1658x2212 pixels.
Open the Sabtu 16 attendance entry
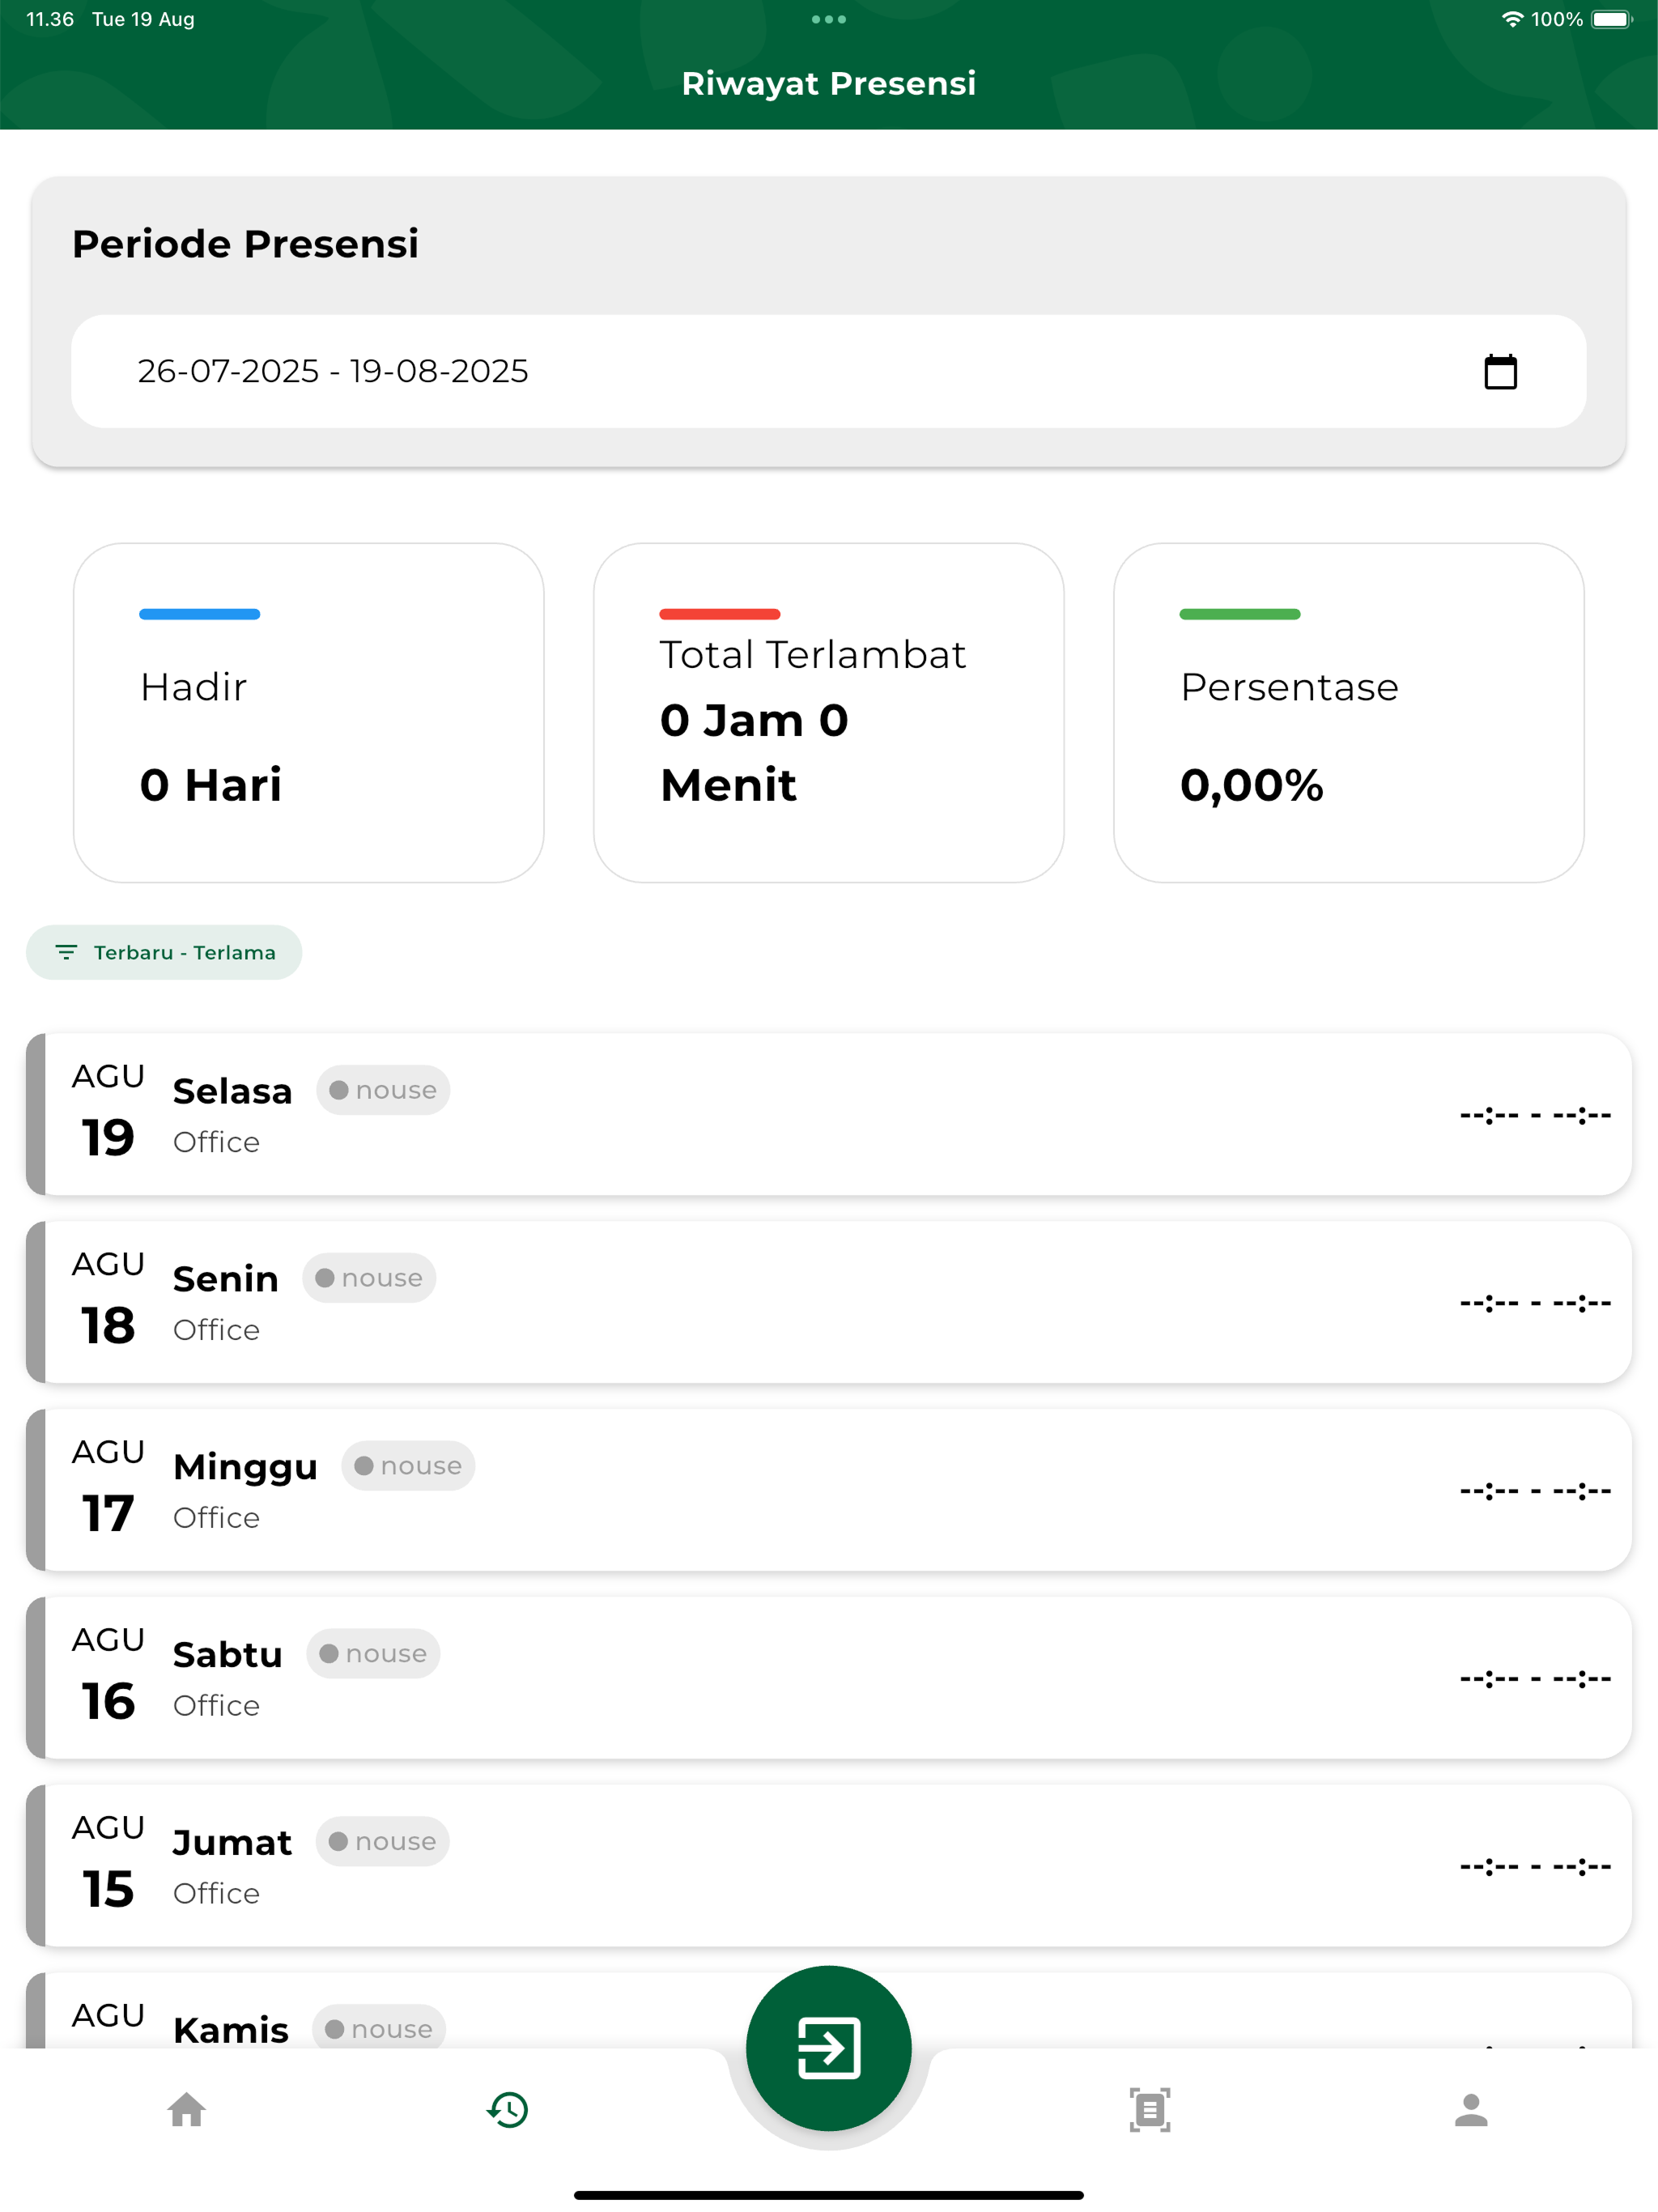pyautogui.click(x=828, y=1678)
